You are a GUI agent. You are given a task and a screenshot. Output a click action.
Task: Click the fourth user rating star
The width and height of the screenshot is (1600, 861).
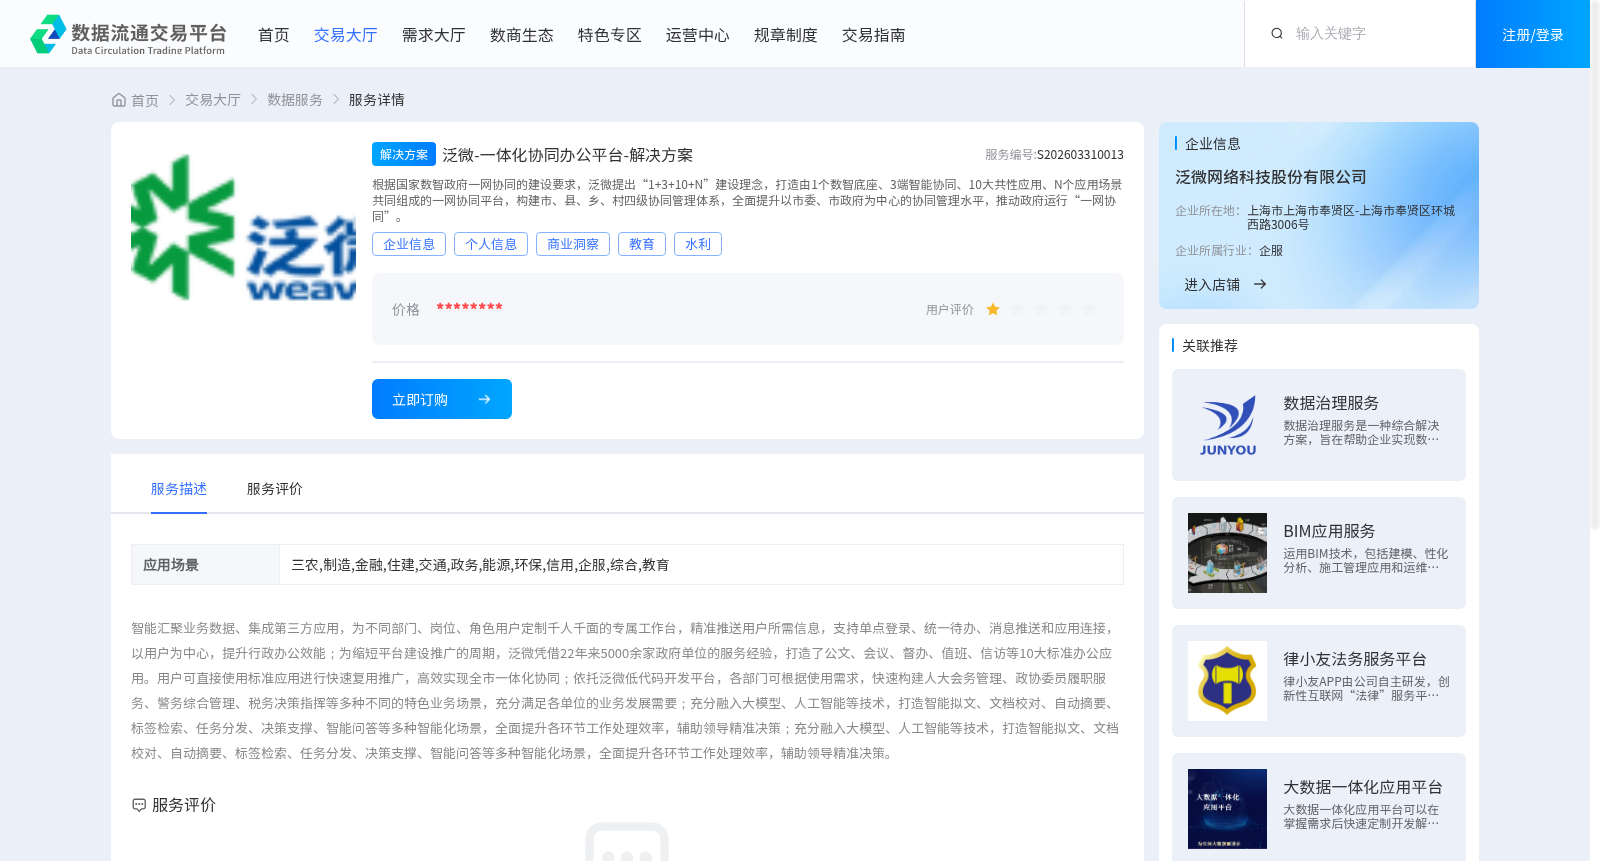coord(1065,310)
